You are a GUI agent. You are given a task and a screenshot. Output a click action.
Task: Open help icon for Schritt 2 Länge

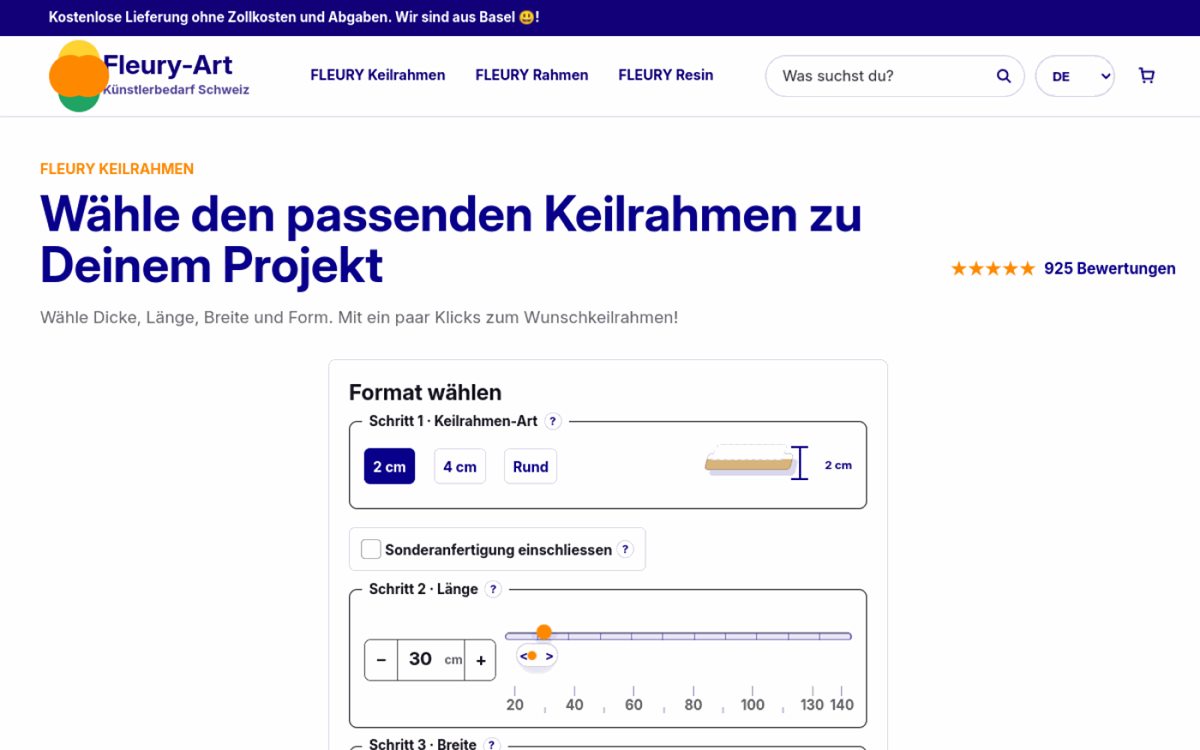tap(493, 589)
